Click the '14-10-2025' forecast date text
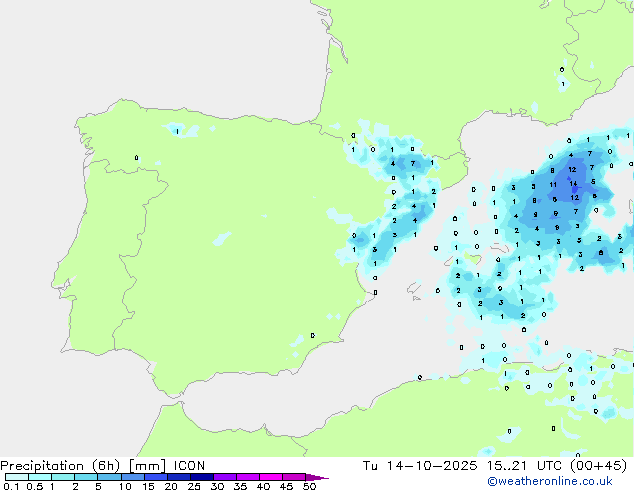This screenshot has height=490, width=634. (x=432, y=466)
